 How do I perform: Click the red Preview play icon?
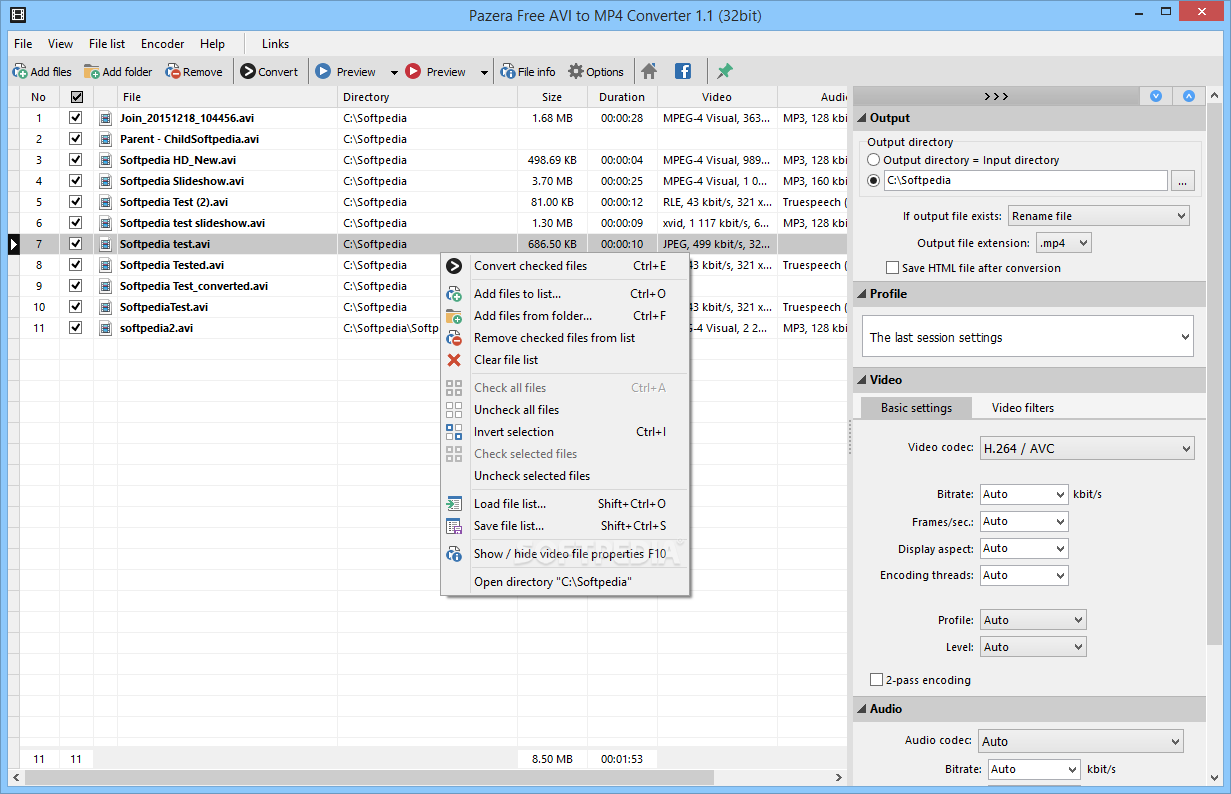click(413, 72)
